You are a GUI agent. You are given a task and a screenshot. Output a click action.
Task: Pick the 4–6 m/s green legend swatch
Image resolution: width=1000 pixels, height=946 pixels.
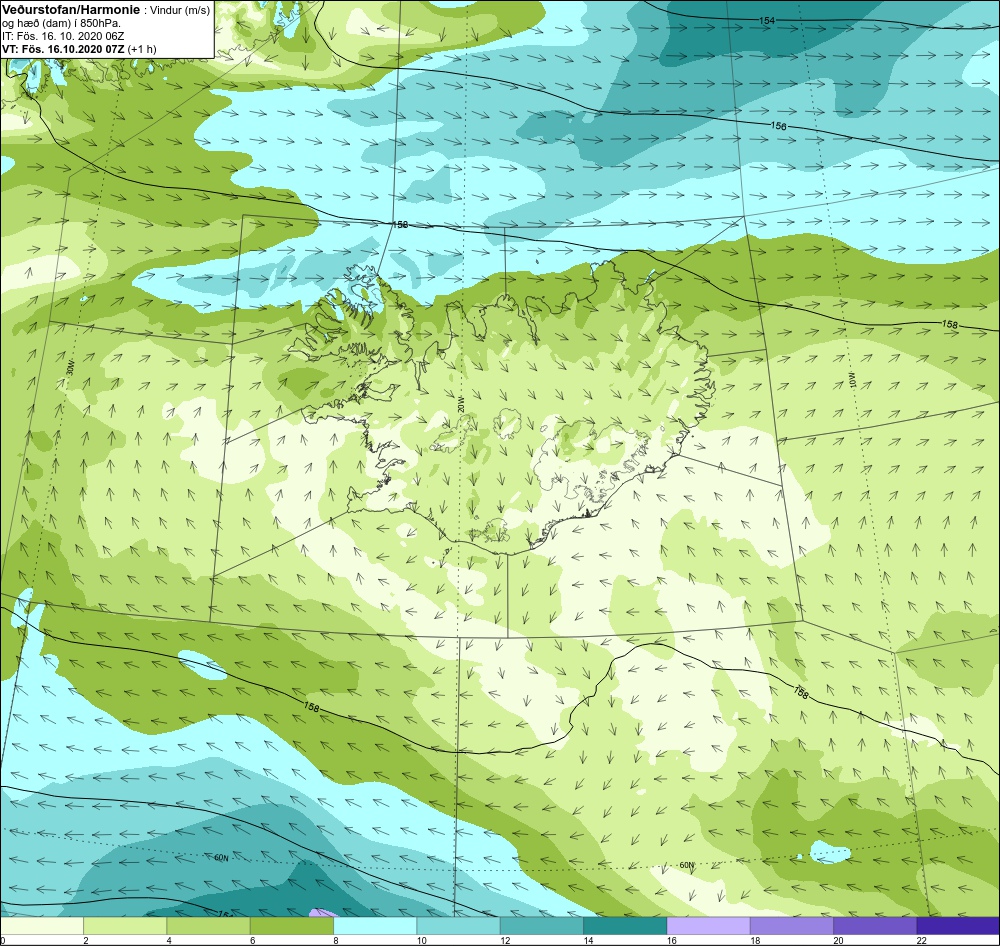[209, 925]
